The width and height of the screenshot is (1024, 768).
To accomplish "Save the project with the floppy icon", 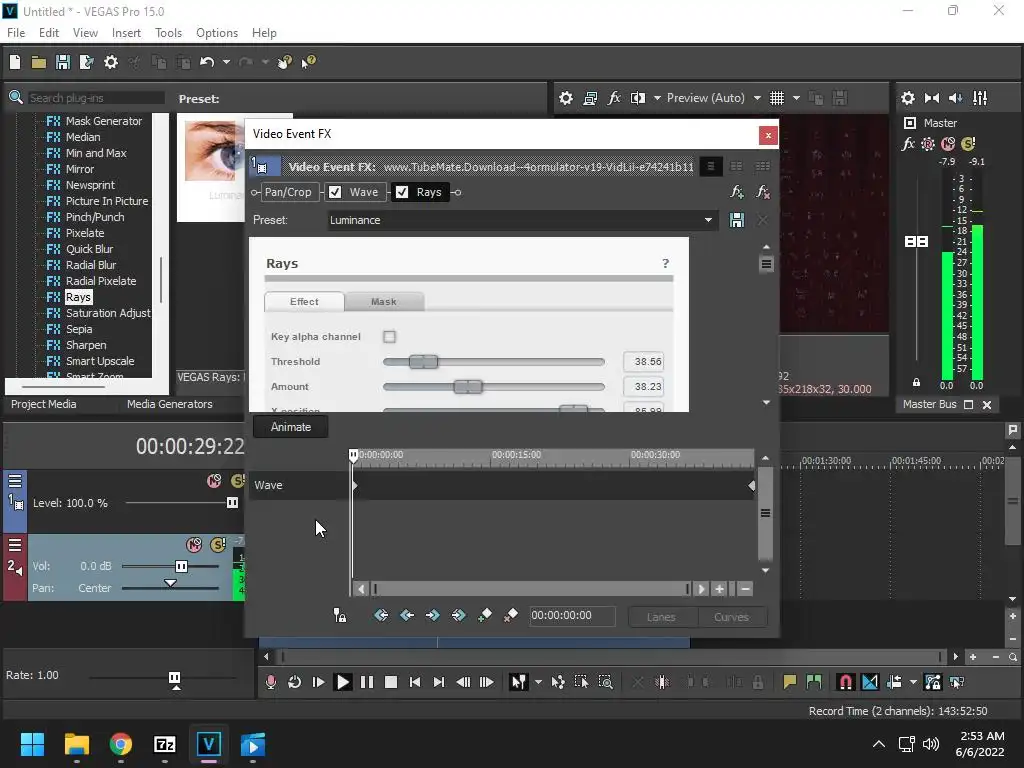I will click(63, 62).
